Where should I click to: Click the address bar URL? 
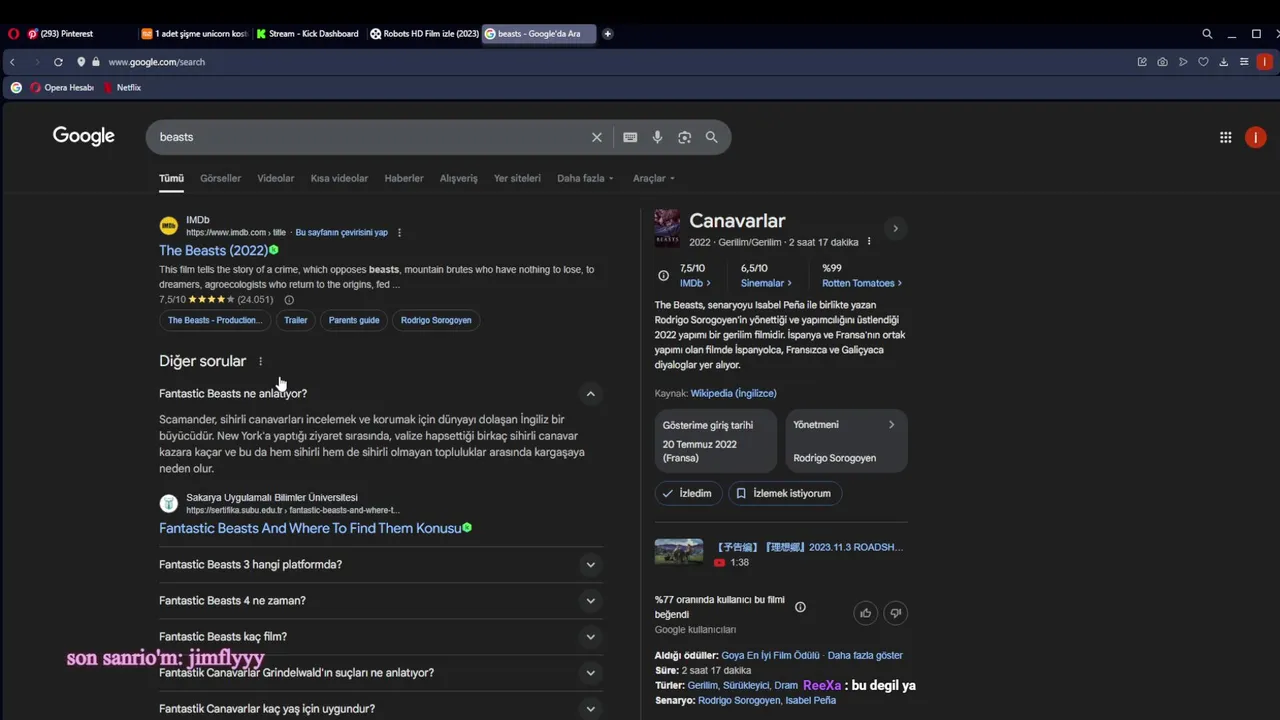pyautogui.click(x=156, y=62)
